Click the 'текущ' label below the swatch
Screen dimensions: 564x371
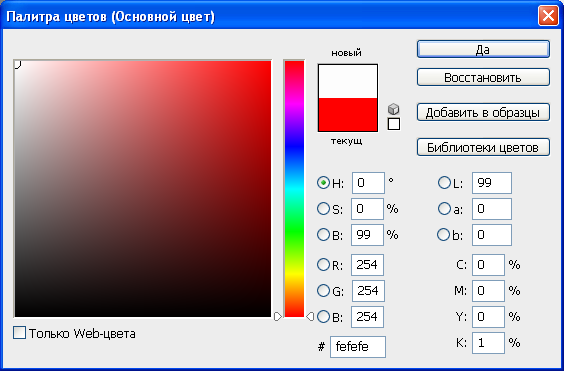[x=346, y=141]
